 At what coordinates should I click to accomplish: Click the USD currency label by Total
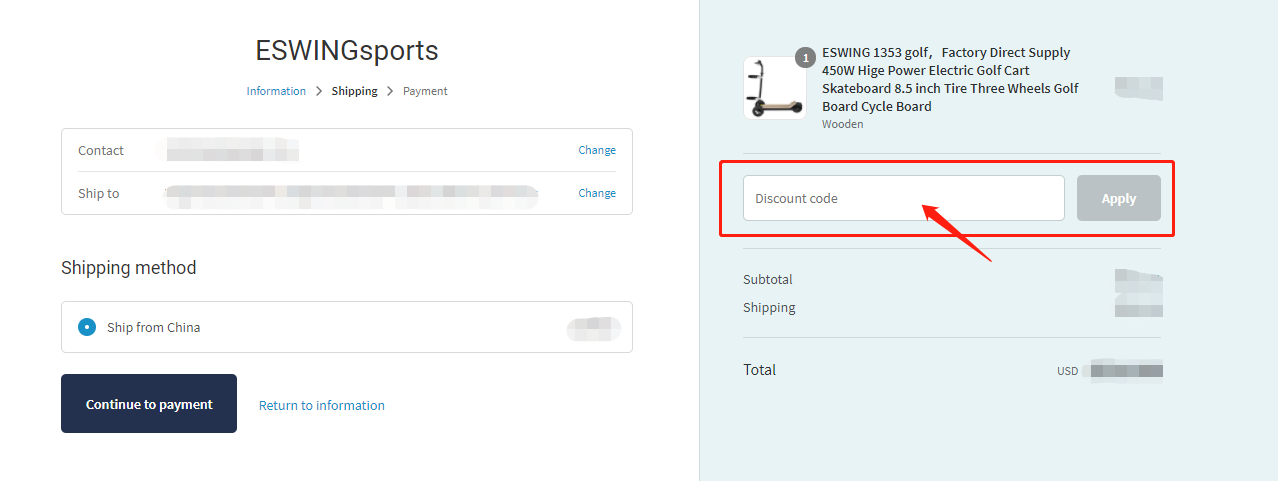pos(1068,371)
